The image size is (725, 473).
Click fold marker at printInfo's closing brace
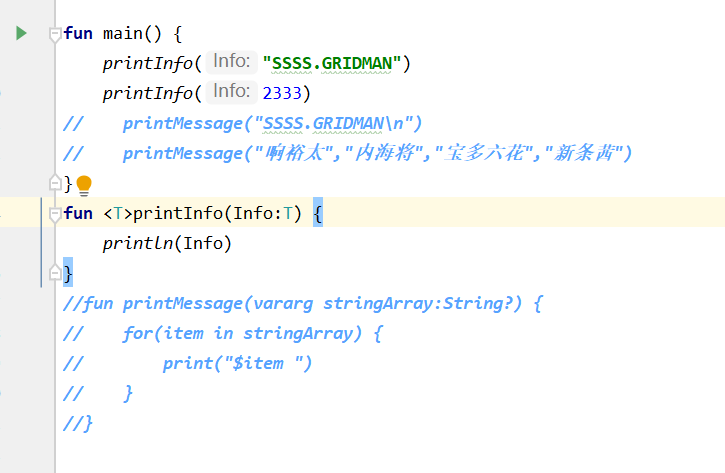(x=54, y=272)
